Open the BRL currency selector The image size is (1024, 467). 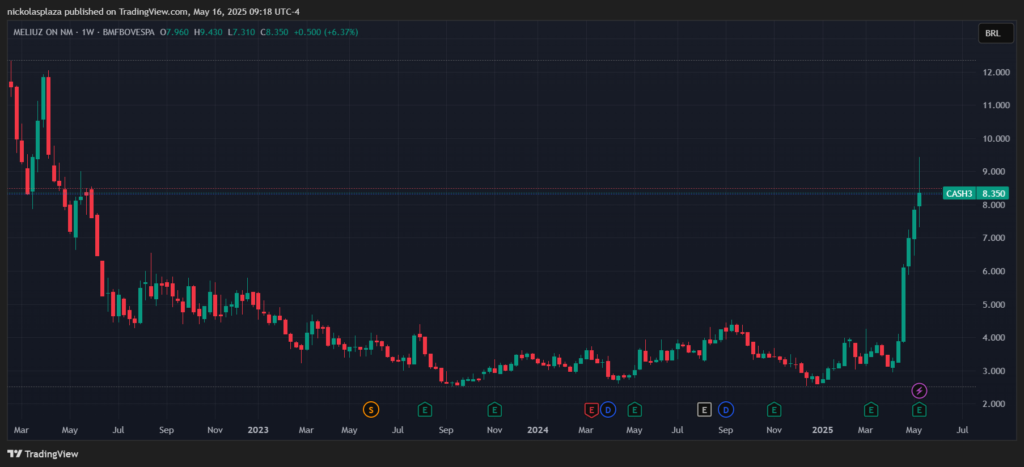pos(991,33)
